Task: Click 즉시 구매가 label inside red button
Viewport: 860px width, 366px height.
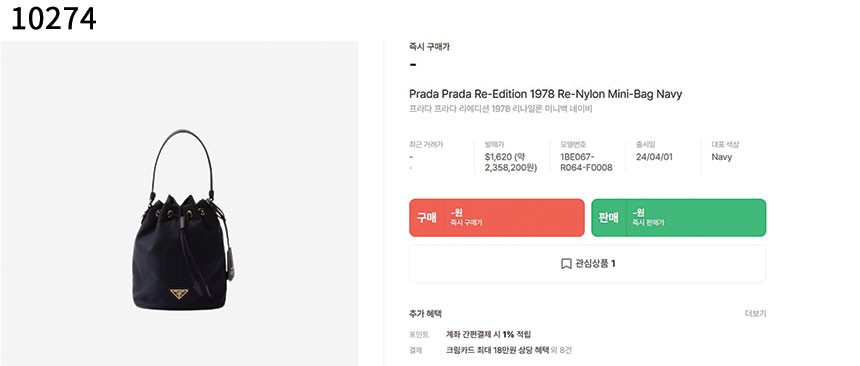Action: tap(466, 223)
